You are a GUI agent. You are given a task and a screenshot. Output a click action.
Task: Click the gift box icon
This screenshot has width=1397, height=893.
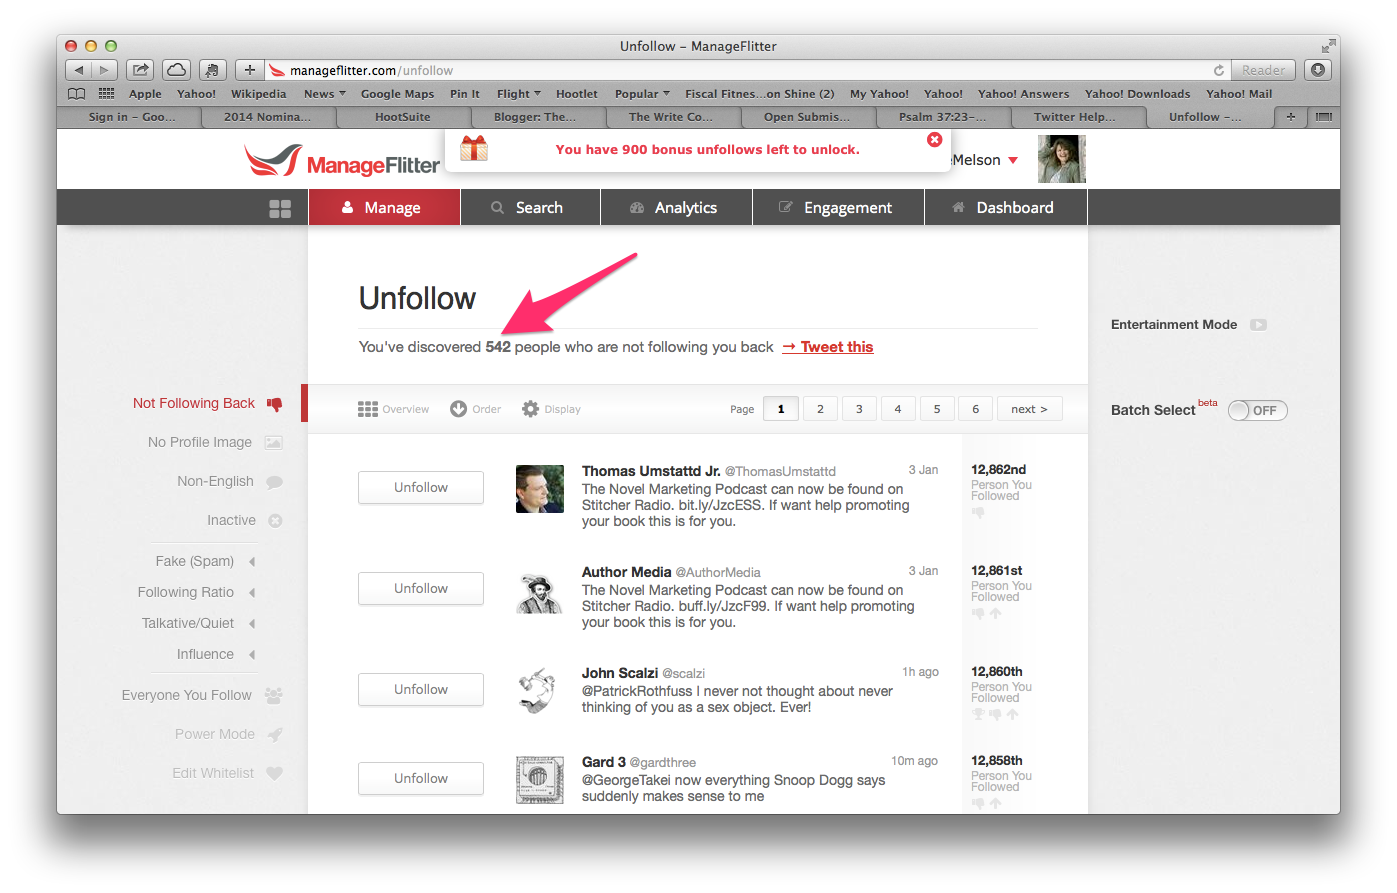pos(474,149)
